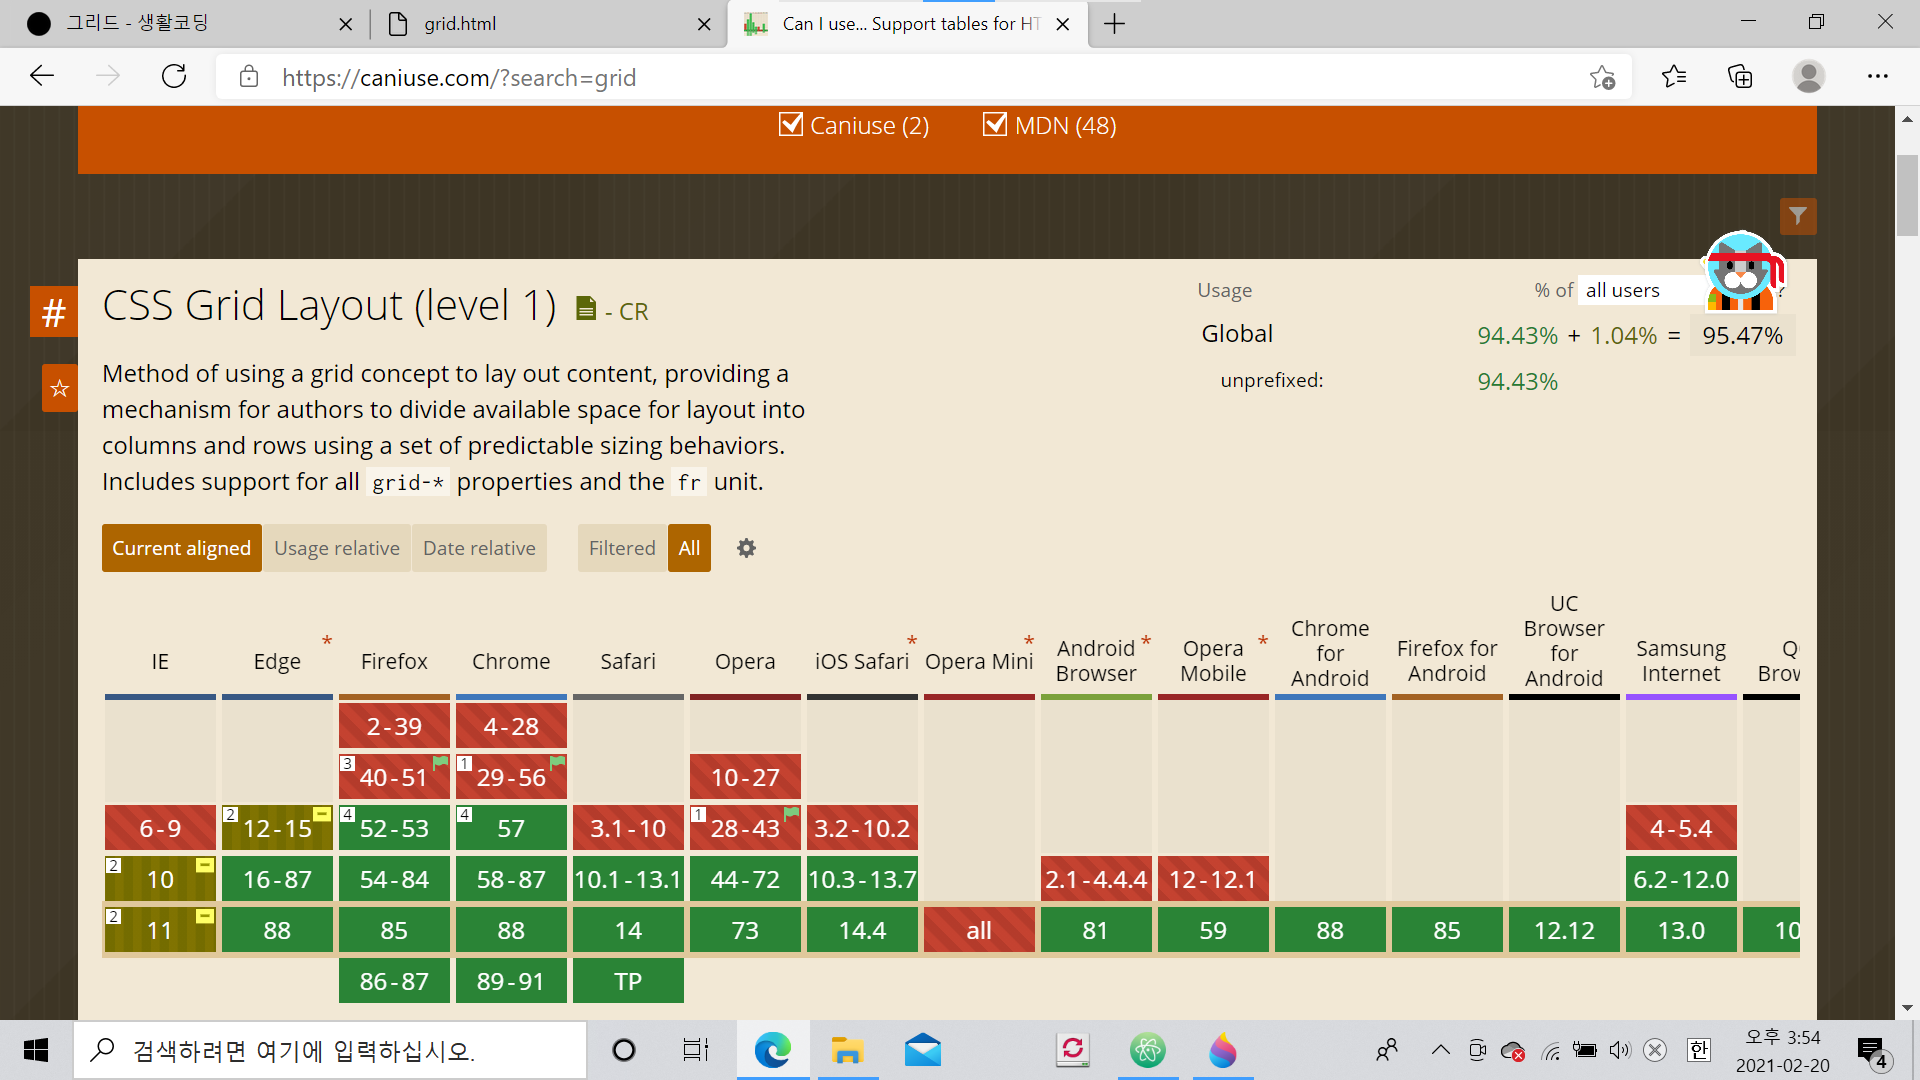Click the scrollbar down arrow

[1907, 1008]
